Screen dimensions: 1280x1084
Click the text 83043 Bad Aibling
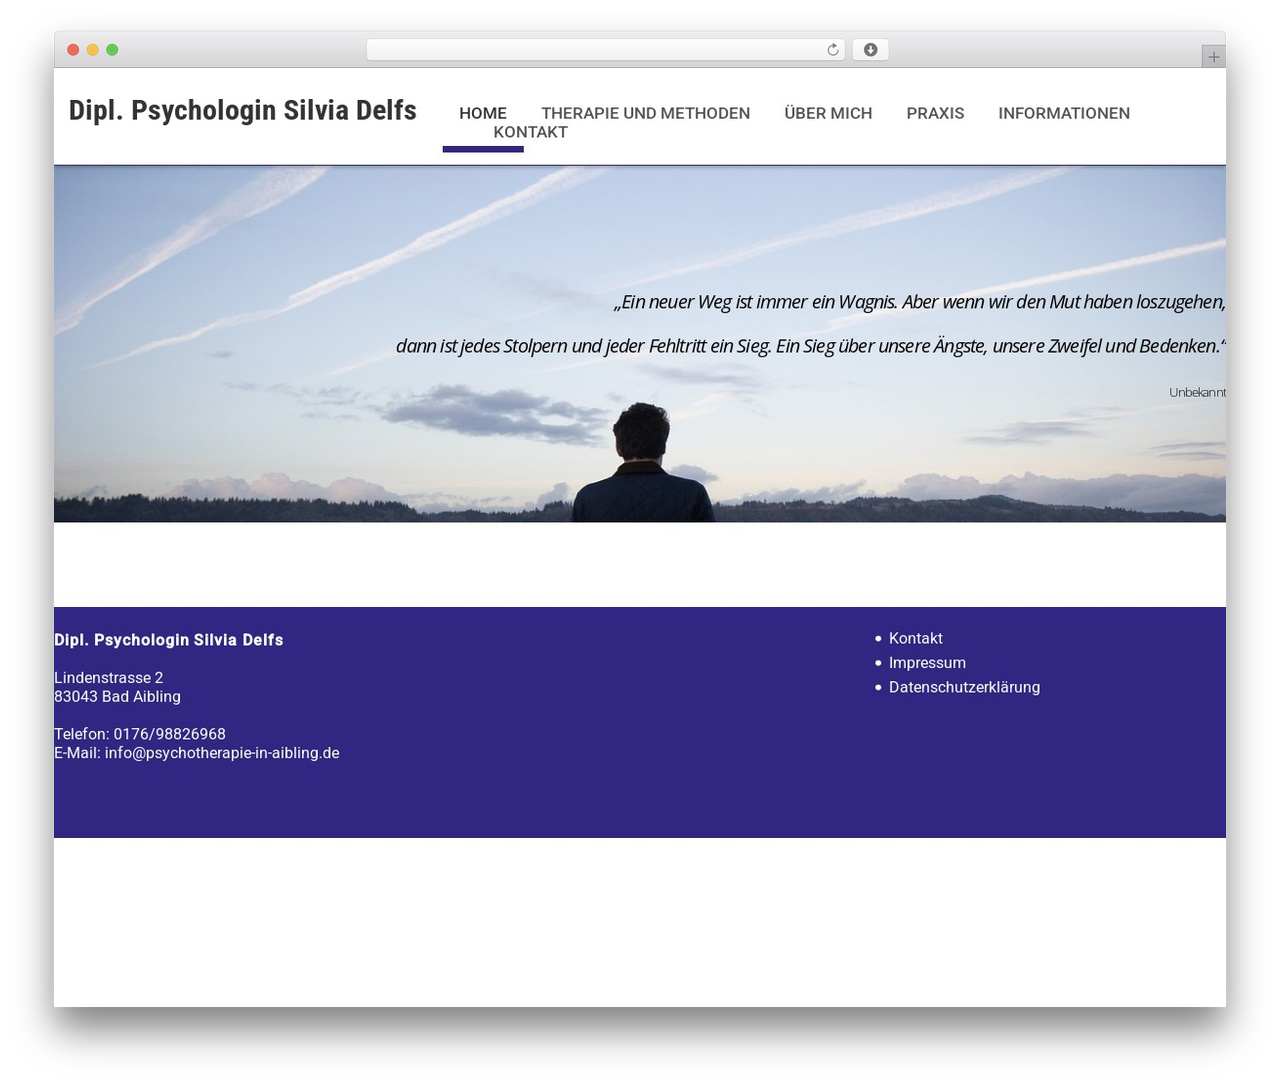click(117, 697)
